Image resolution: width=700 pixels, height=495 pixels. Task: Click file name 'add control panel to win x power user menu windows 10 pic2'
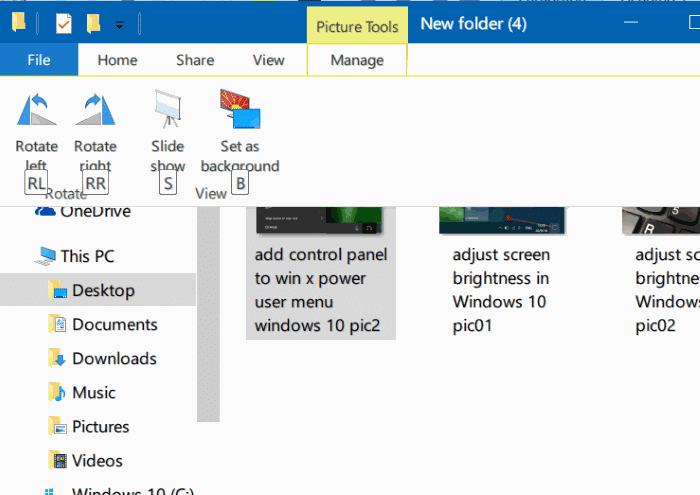321,290
